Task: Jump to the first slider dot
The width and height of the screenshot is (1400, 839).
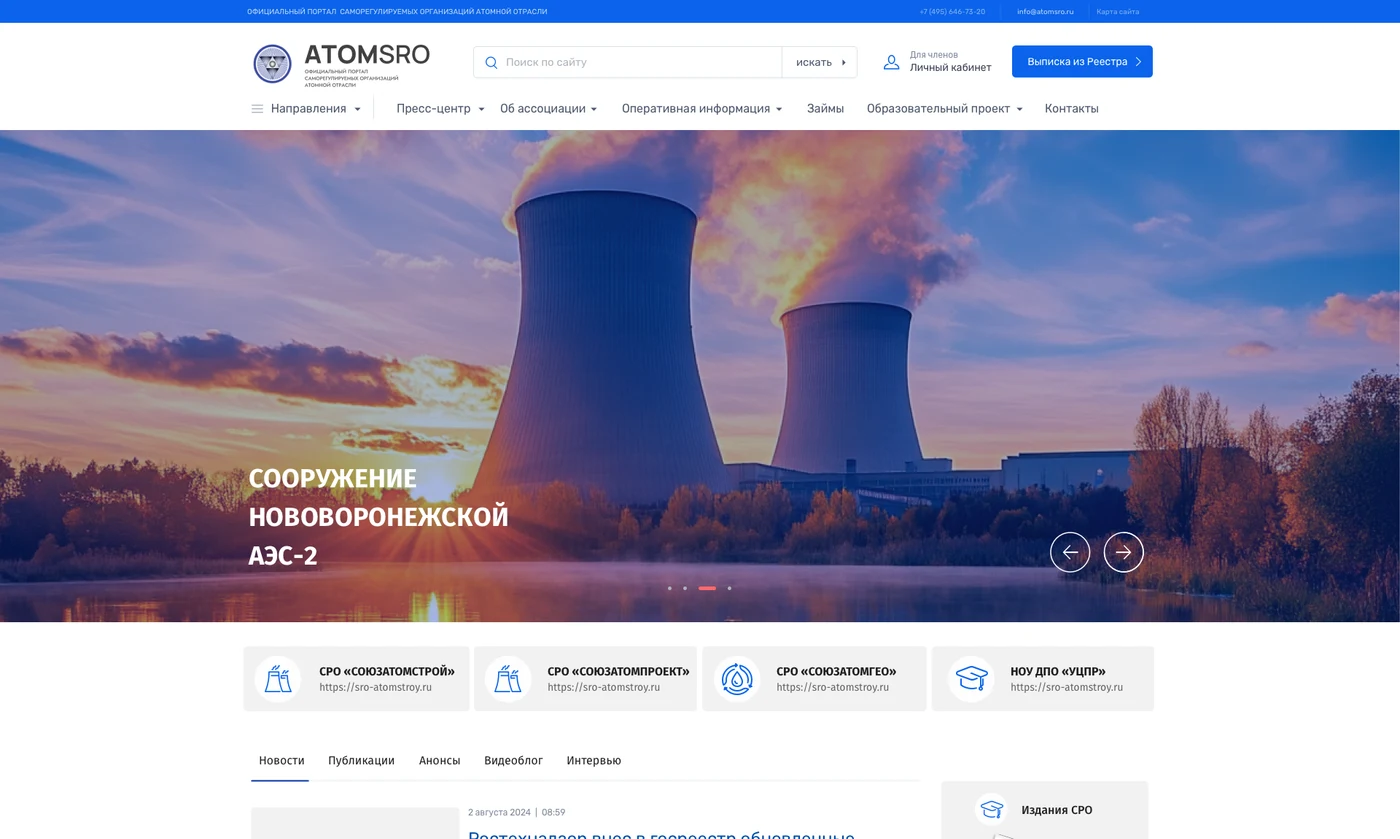Action: 670,588
